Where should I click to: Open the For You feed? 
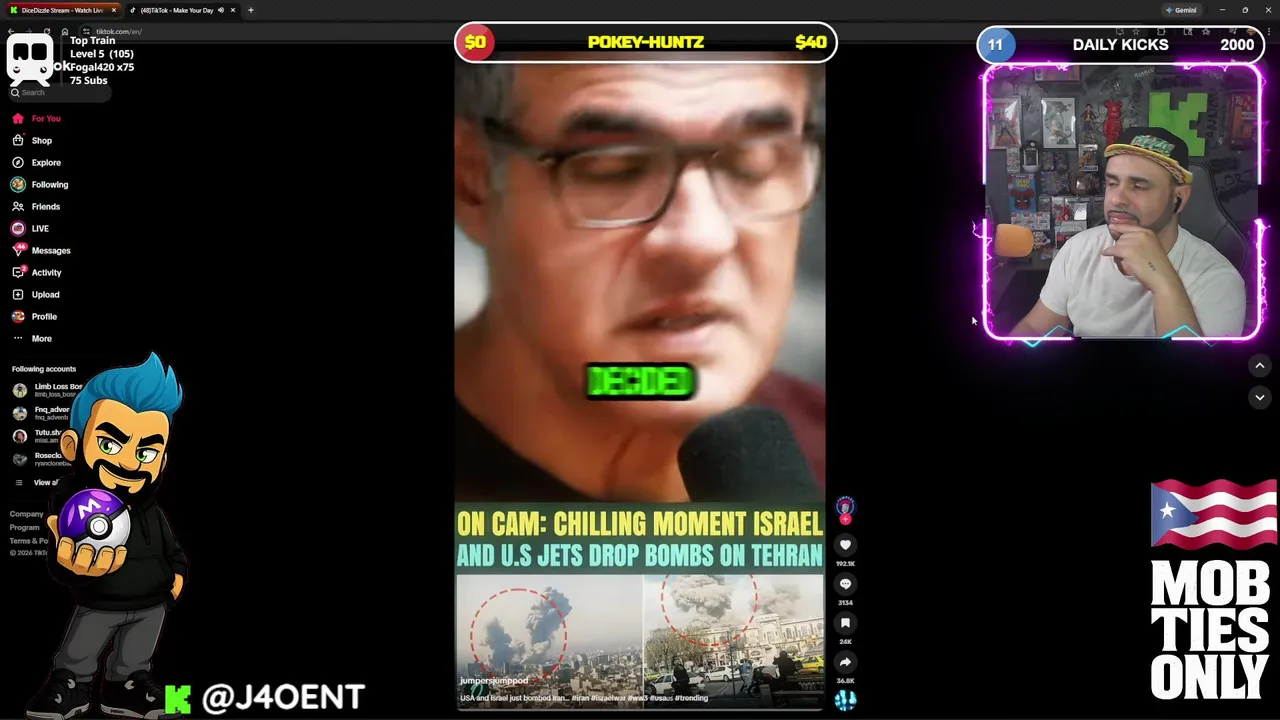click(37, 118)
